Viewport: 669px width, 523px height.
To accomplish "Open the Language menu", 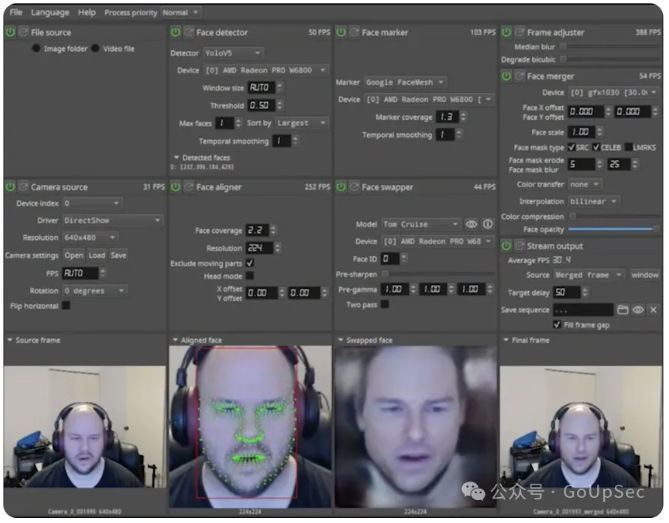I will click(50, 12).
